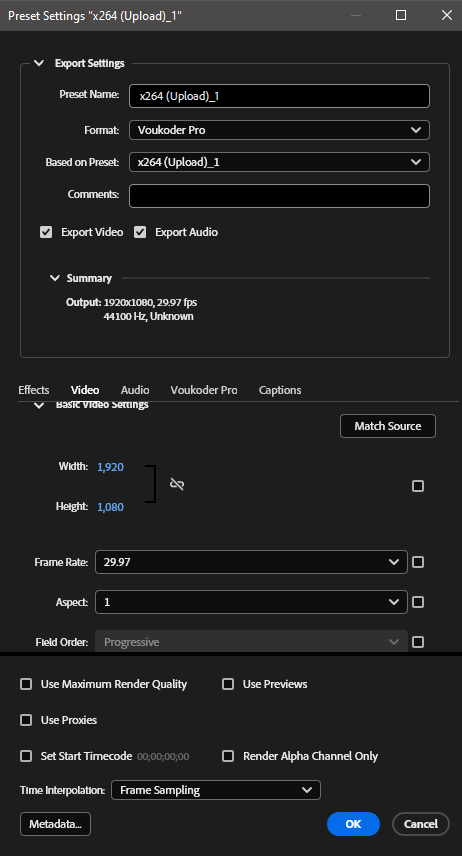
Task: Enable Use Proxies checkbox
Action: coord(26,720)
